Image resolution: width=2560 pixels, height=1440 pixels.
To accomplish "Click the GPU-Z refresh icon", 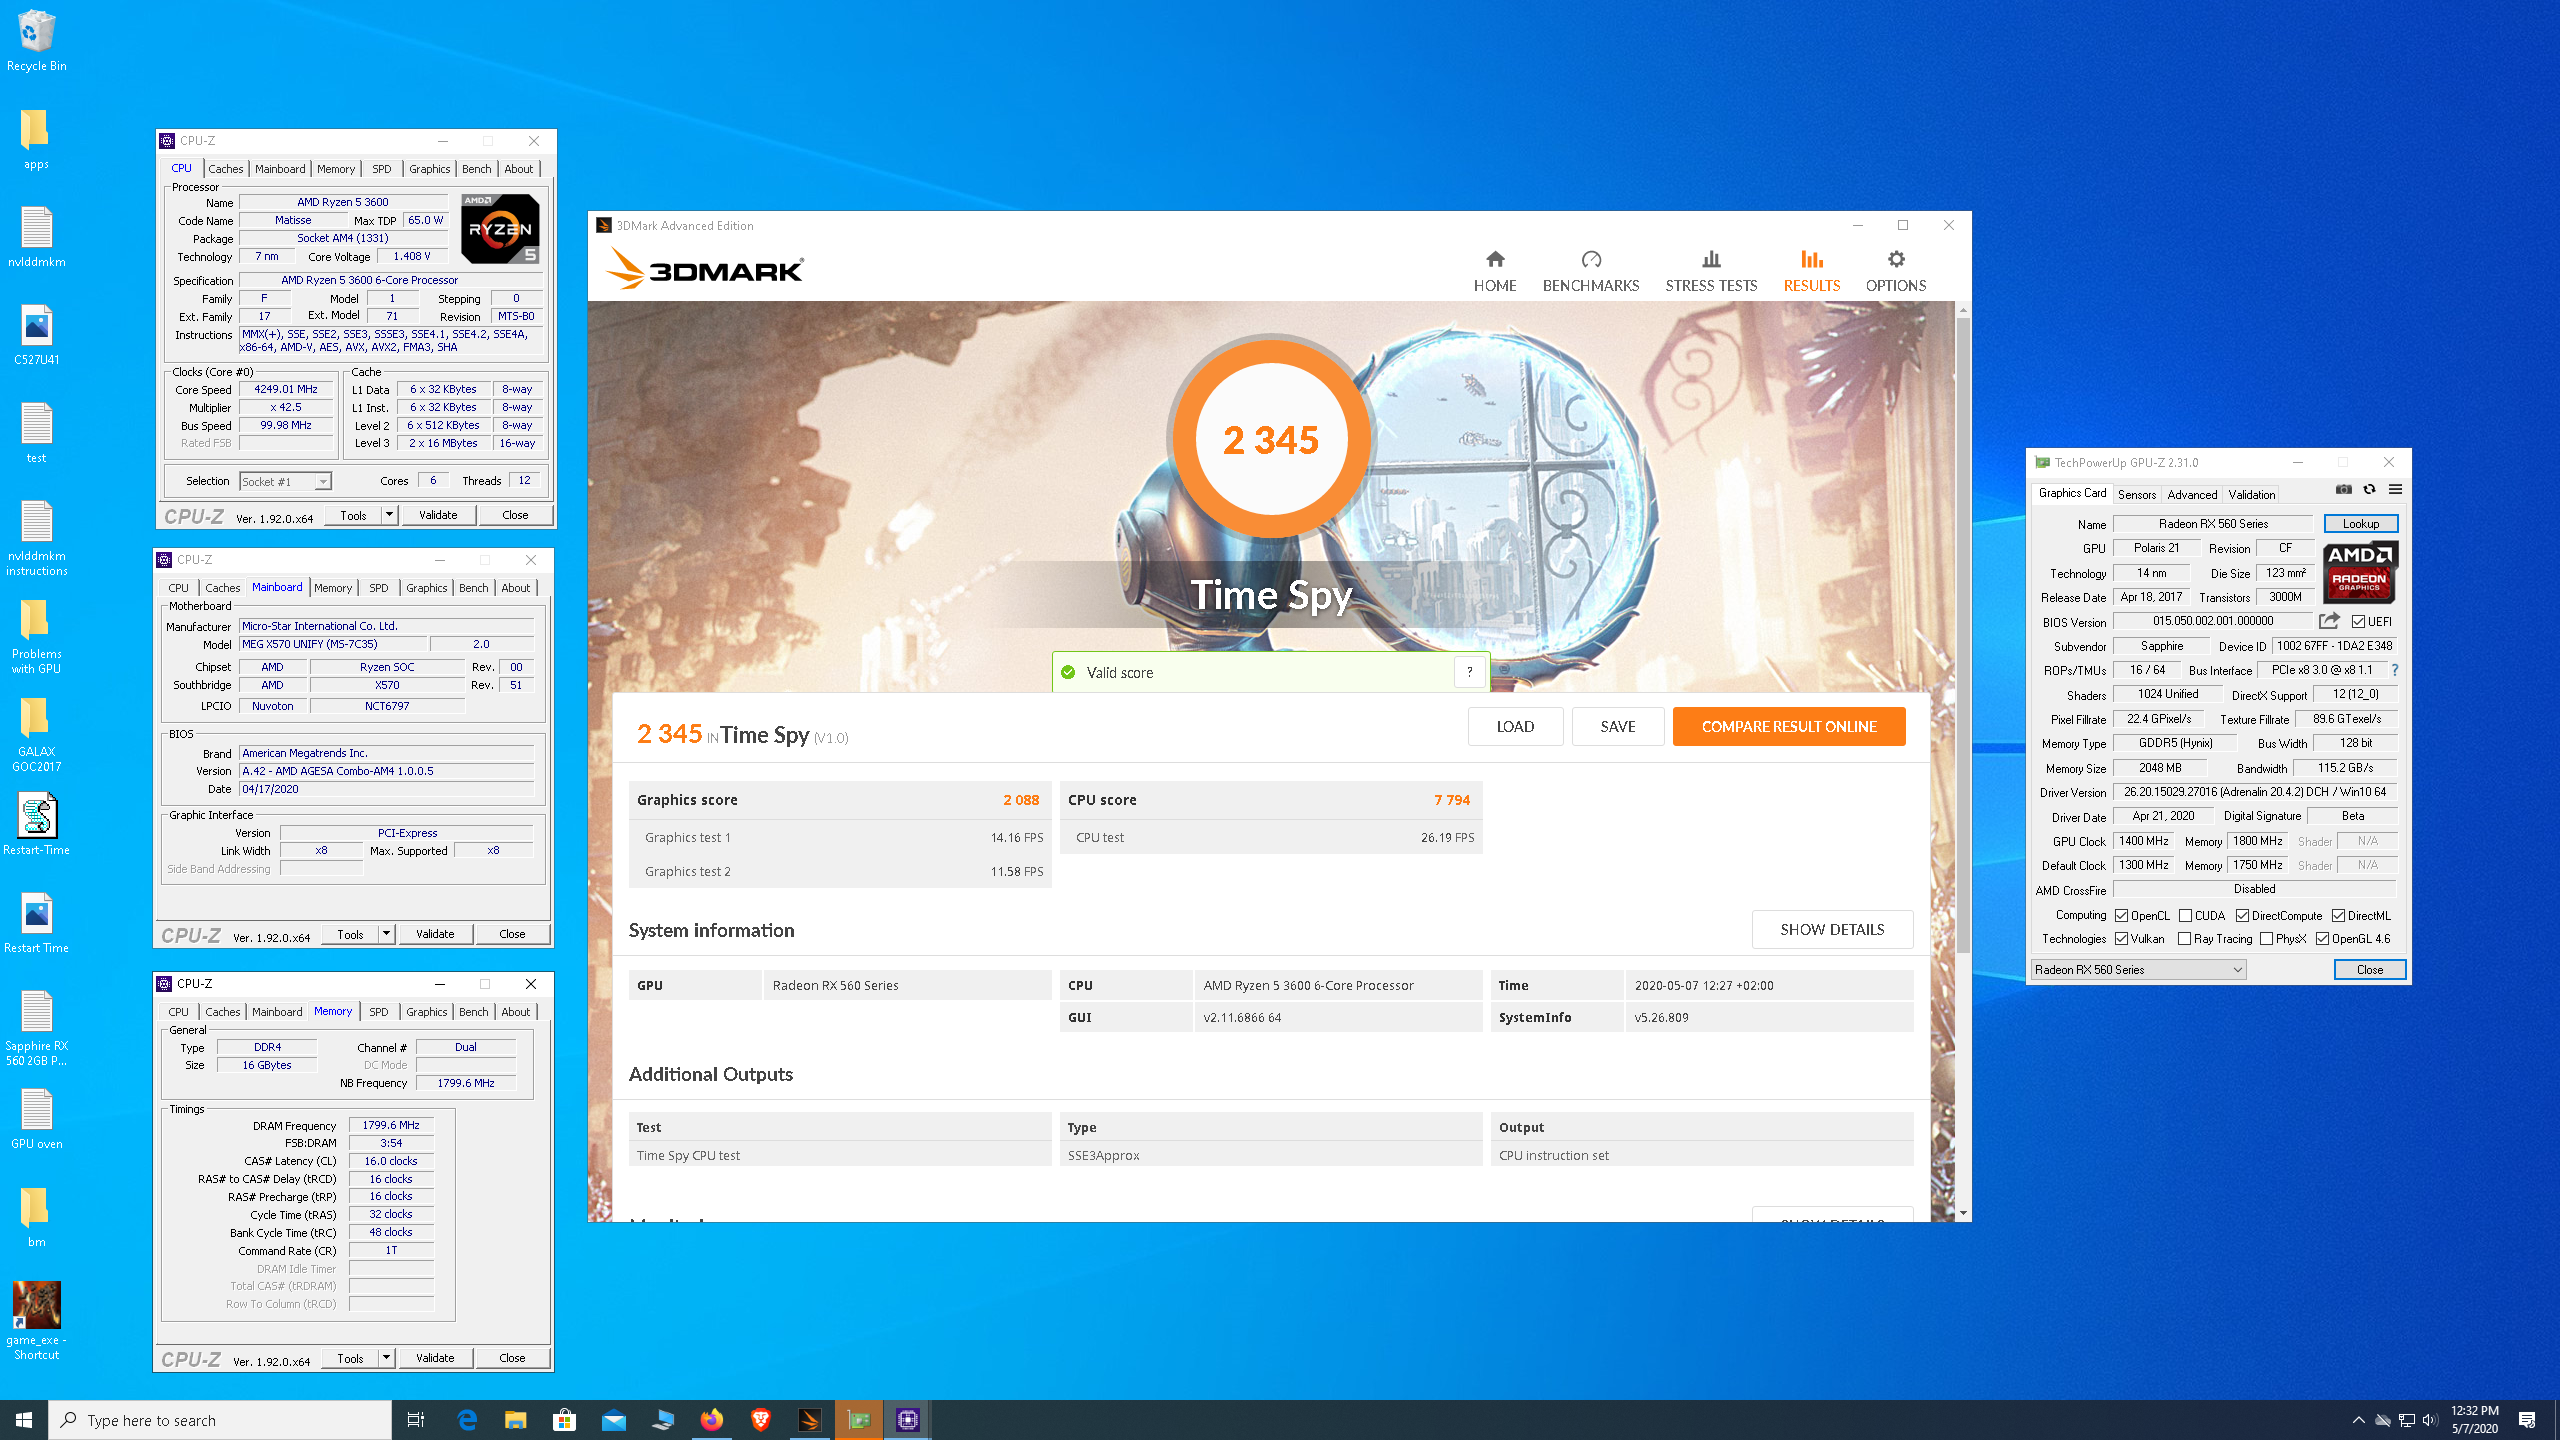I will (x=2369, y=489).
